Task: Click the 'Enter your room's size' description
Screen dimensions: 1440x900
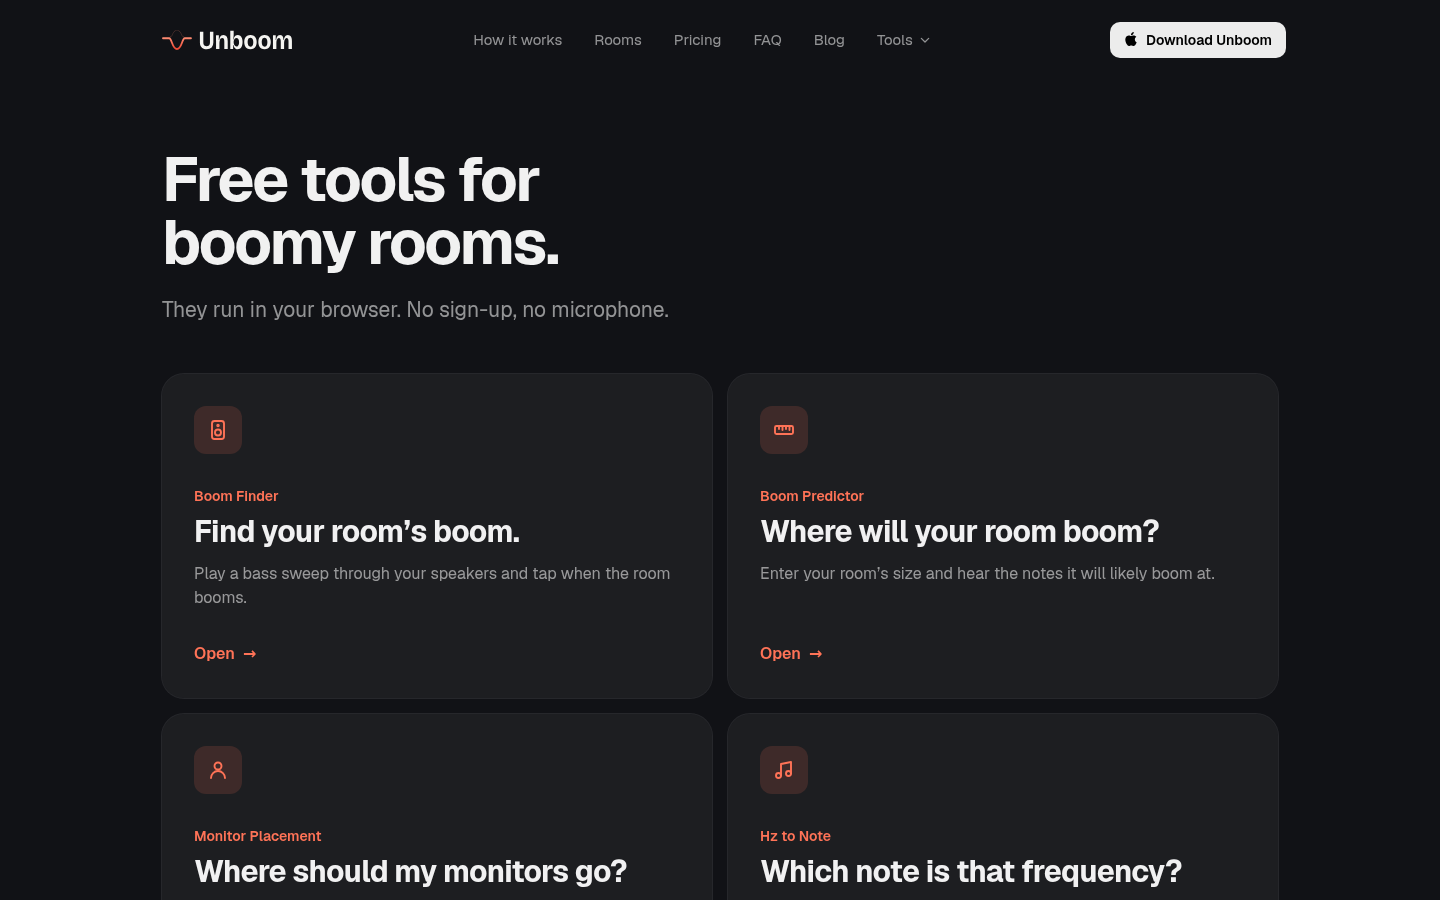Action: pos(987,573)
